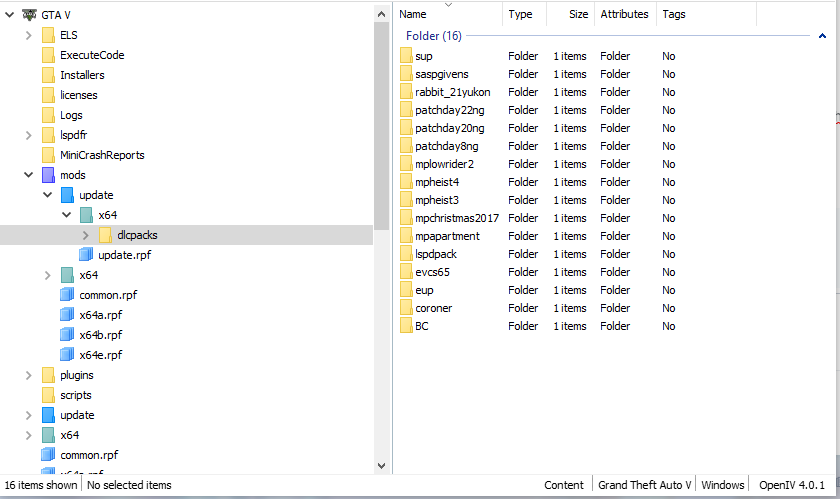This screenshot has height=499, width=840.
Task: Select patchday20ng in file list
Action: point(449,128)
